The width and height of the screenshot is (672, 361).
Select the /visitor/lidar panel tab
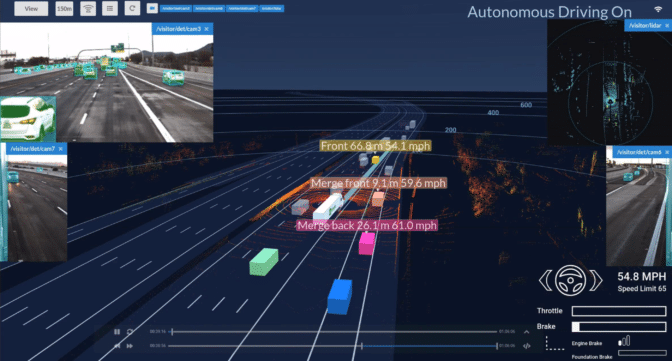[x=645, y=25]
